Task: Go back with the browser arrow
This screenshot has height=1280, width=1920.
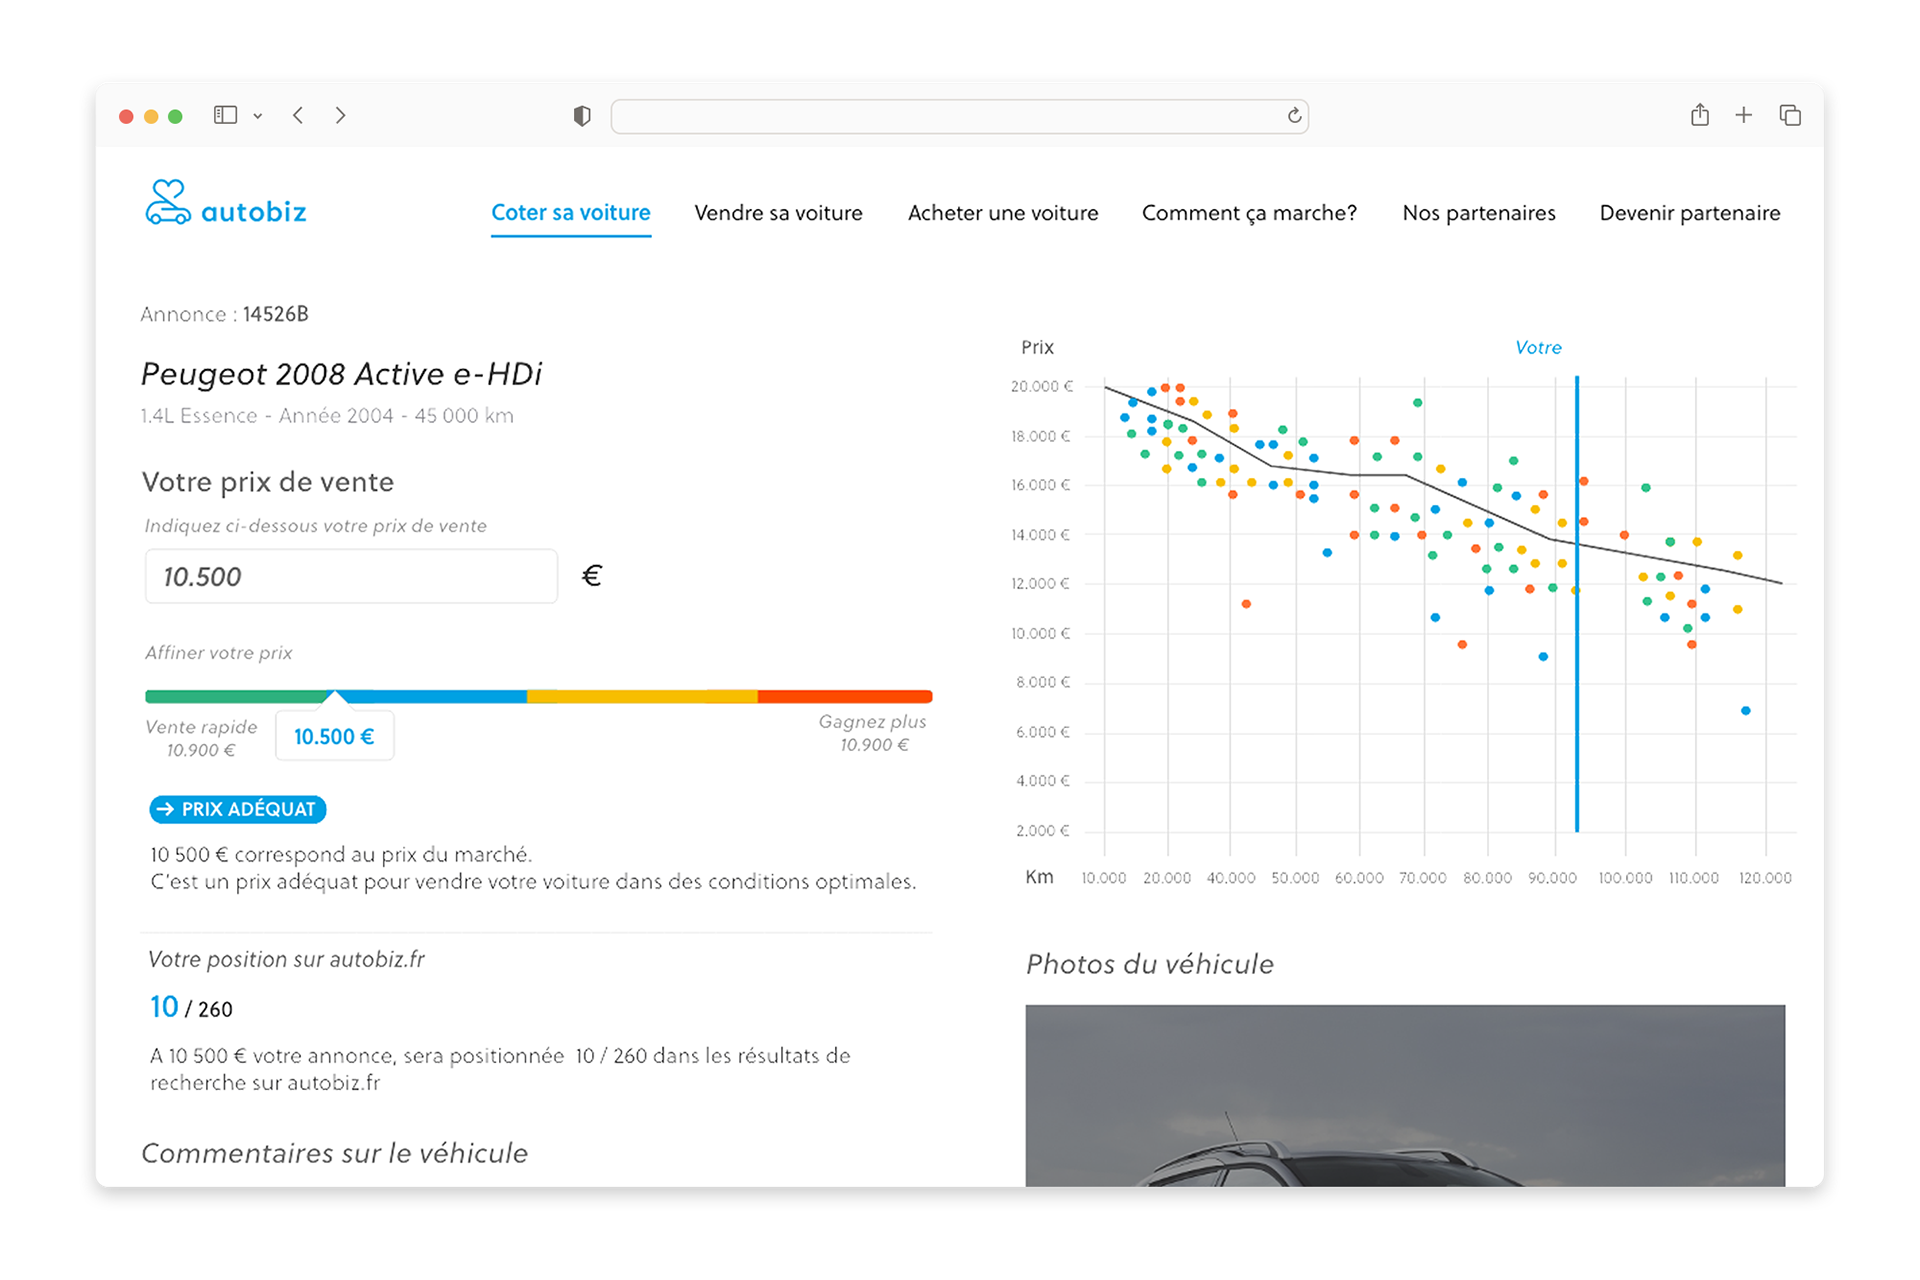Action: click(298, 115)
